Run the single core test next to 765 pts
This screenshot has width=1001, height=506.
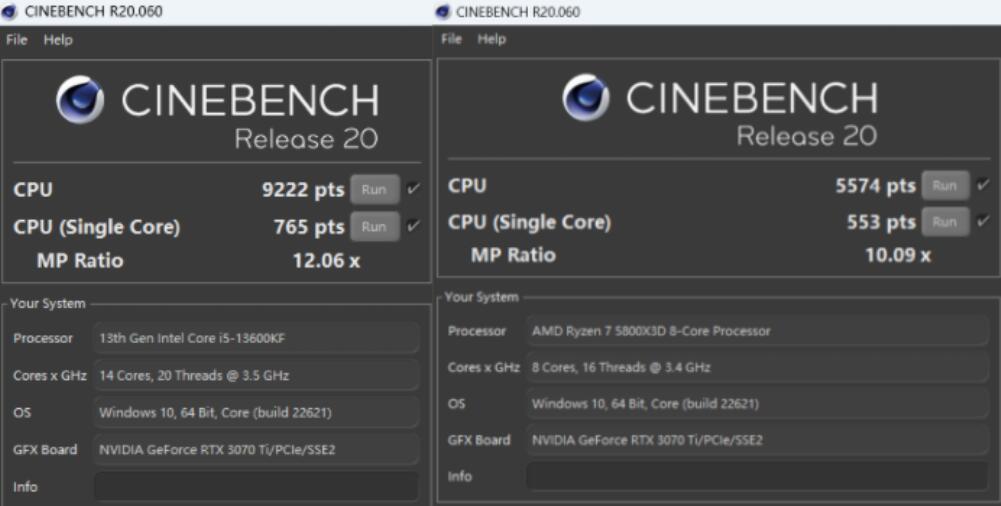(374, 227)
